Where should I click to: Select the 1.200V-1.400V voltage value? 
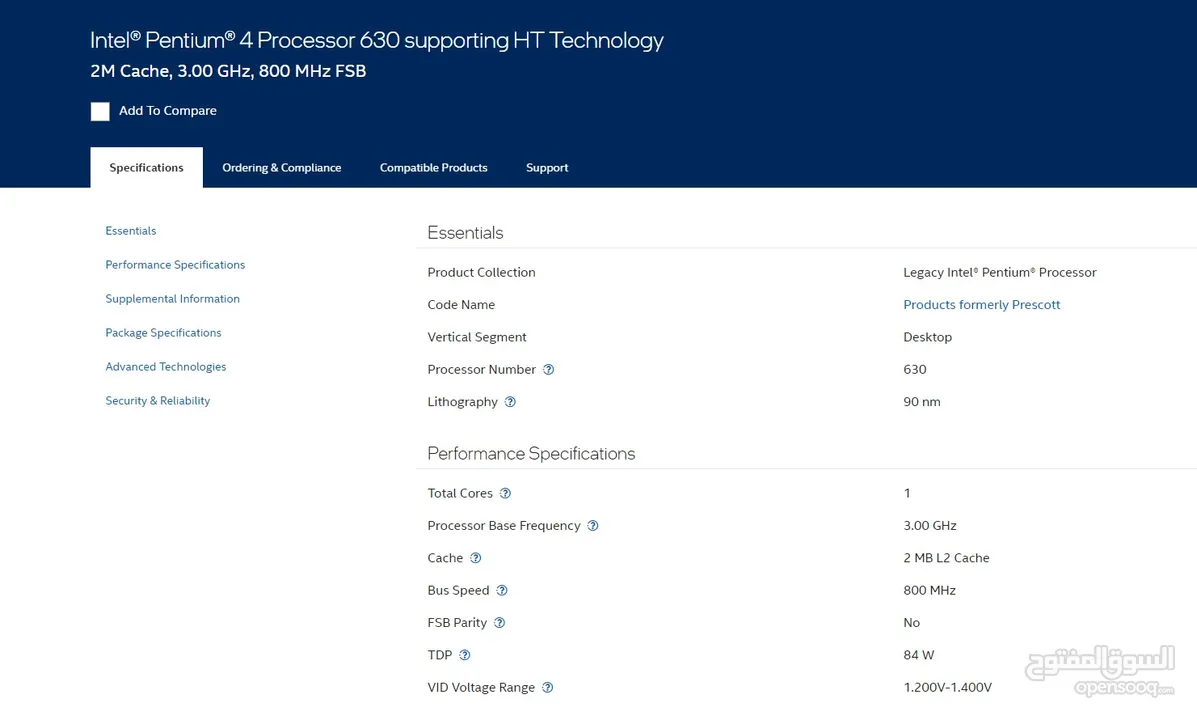point(947,687)
